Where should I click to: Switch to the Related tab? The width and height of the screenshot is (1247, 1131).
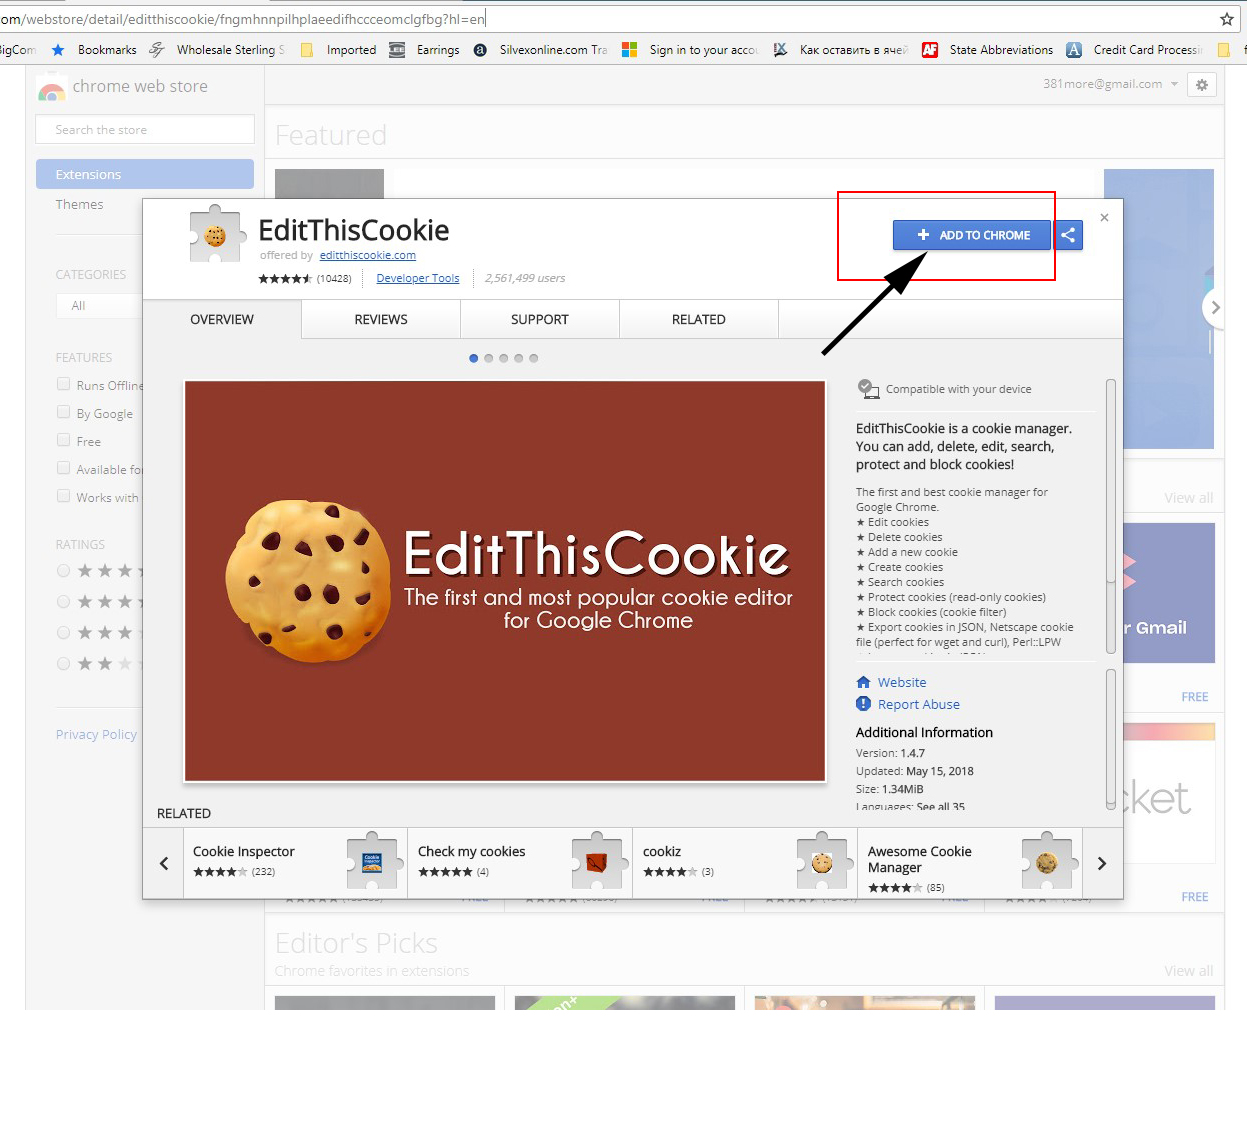(x=699, y=319)
